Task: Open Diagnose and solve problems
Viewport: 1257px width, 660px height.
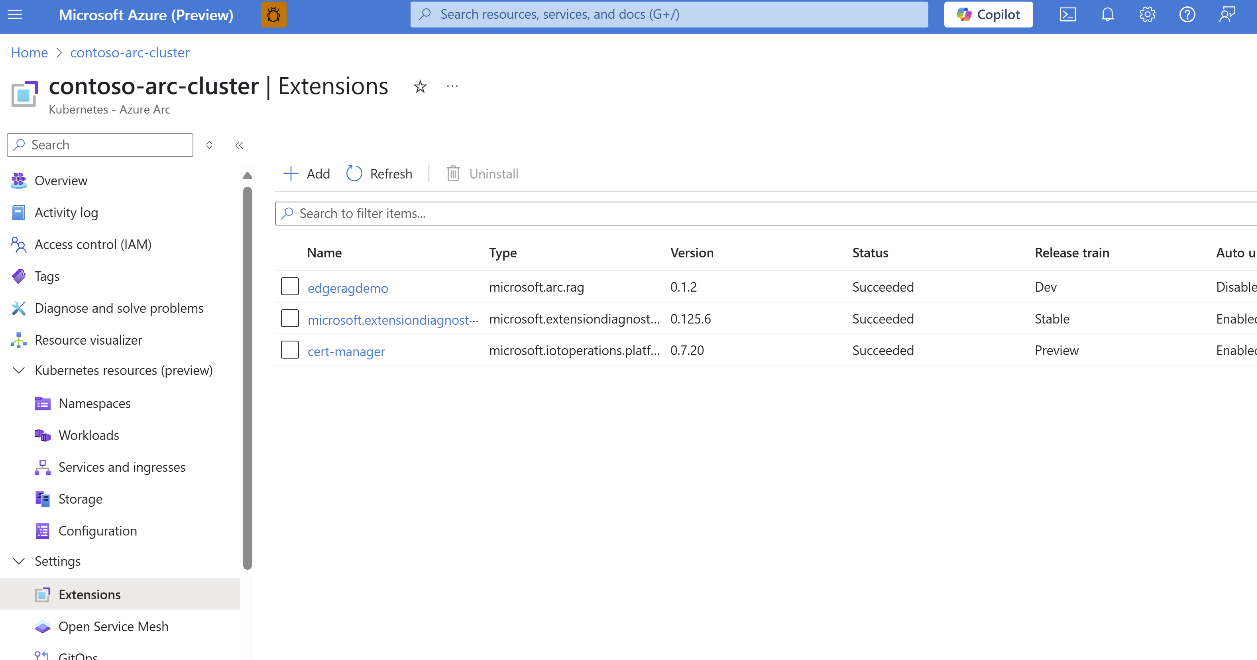Action: (119, 309)
